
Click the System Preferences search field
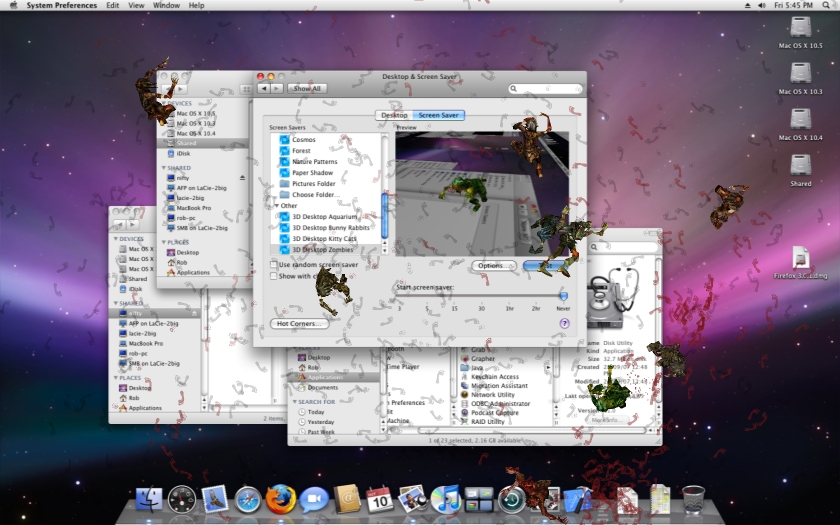point(545,88)
